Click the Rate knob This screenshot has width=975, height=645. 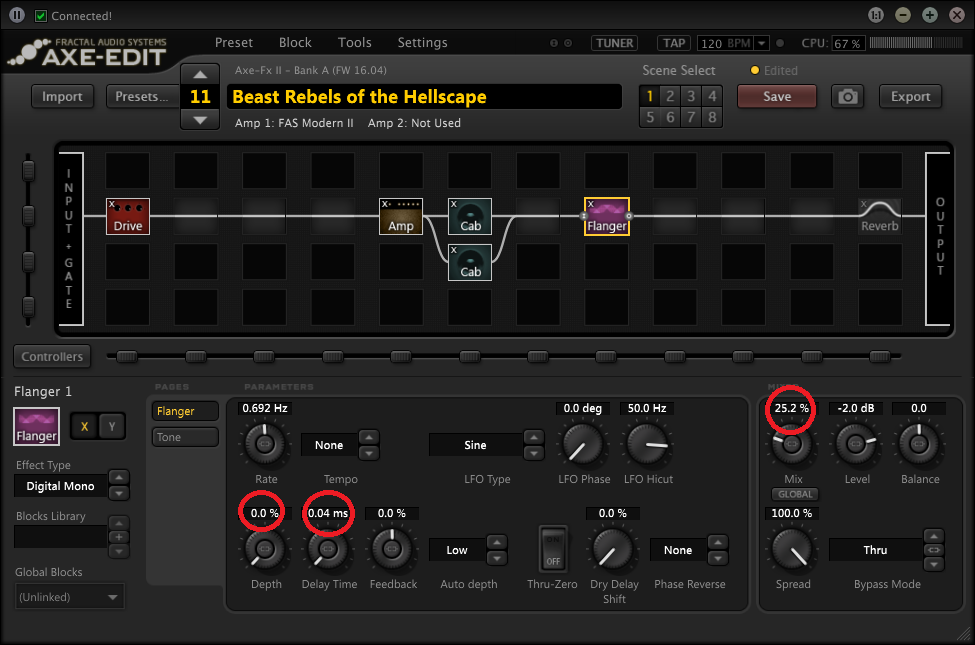264,444
